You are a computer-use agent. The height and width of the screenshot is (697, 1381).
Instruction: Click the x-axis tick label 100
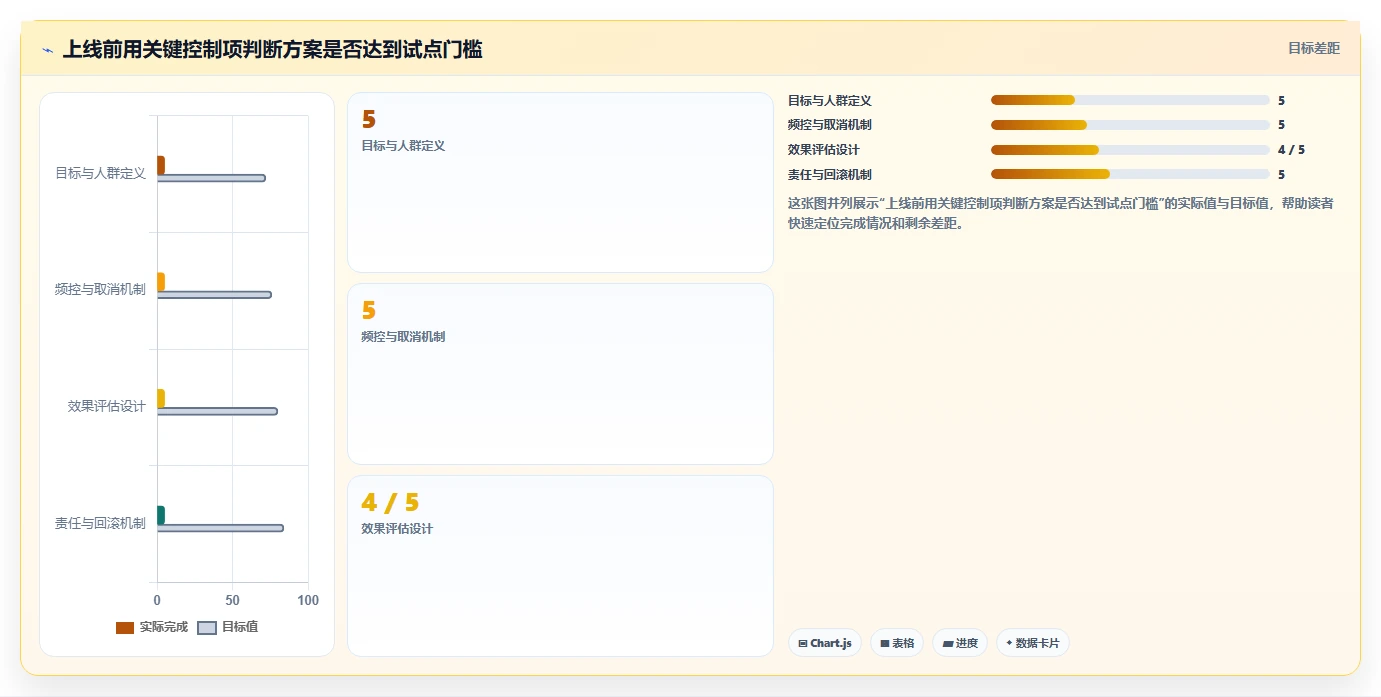308,600
